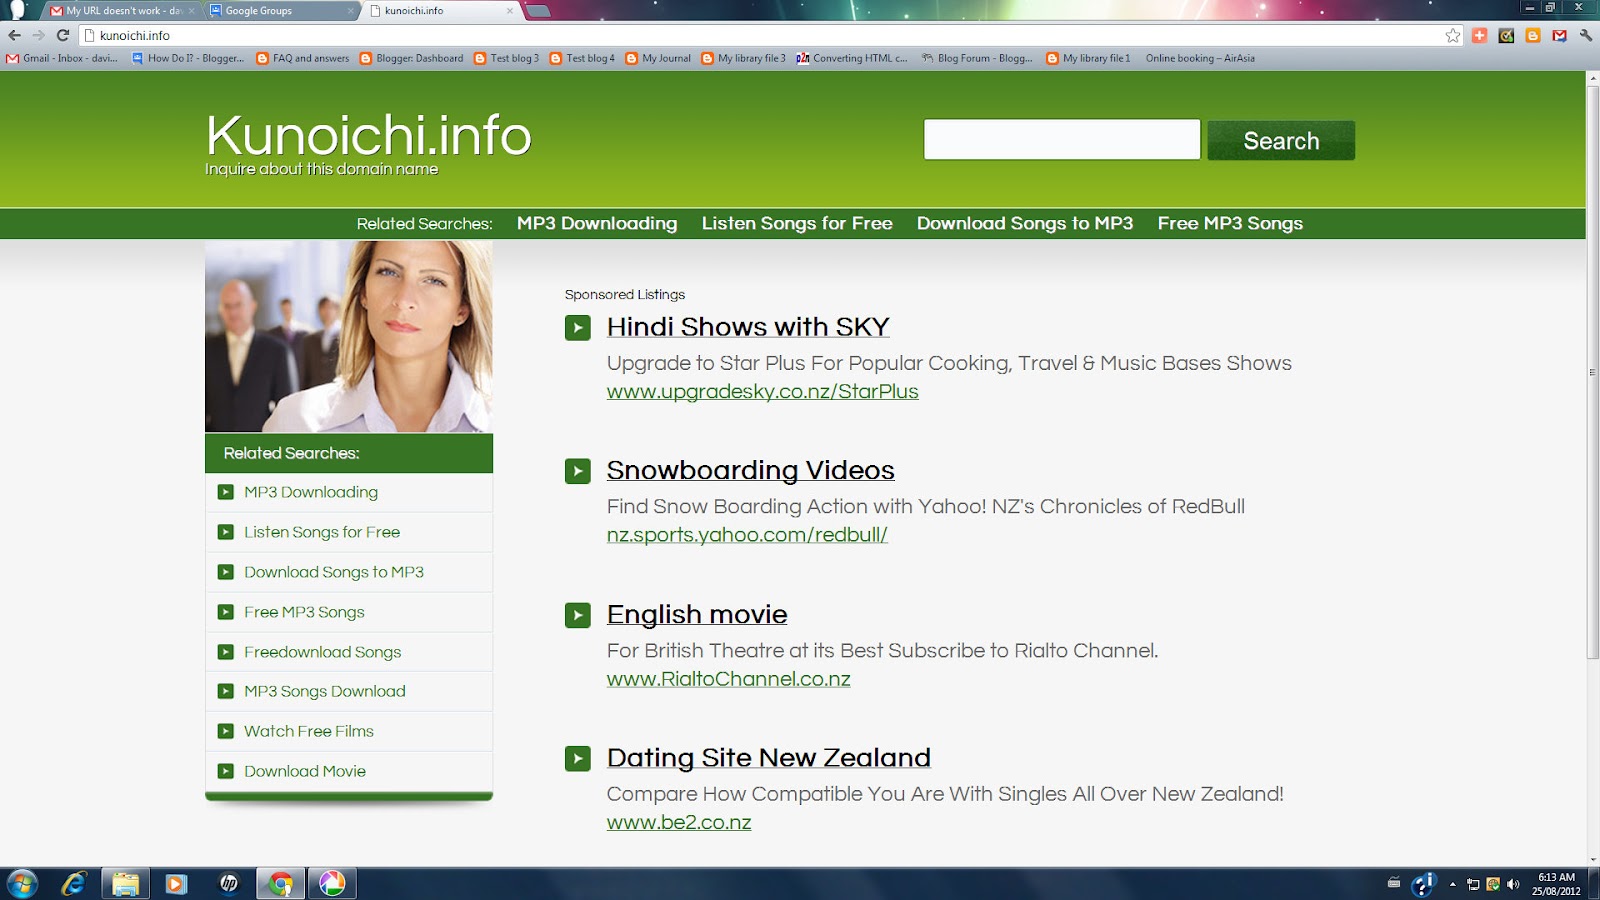Select Free MP3 Songs in header bar
The width and height of the screenshot is (1600, 900).
[x=1230, y=223]
